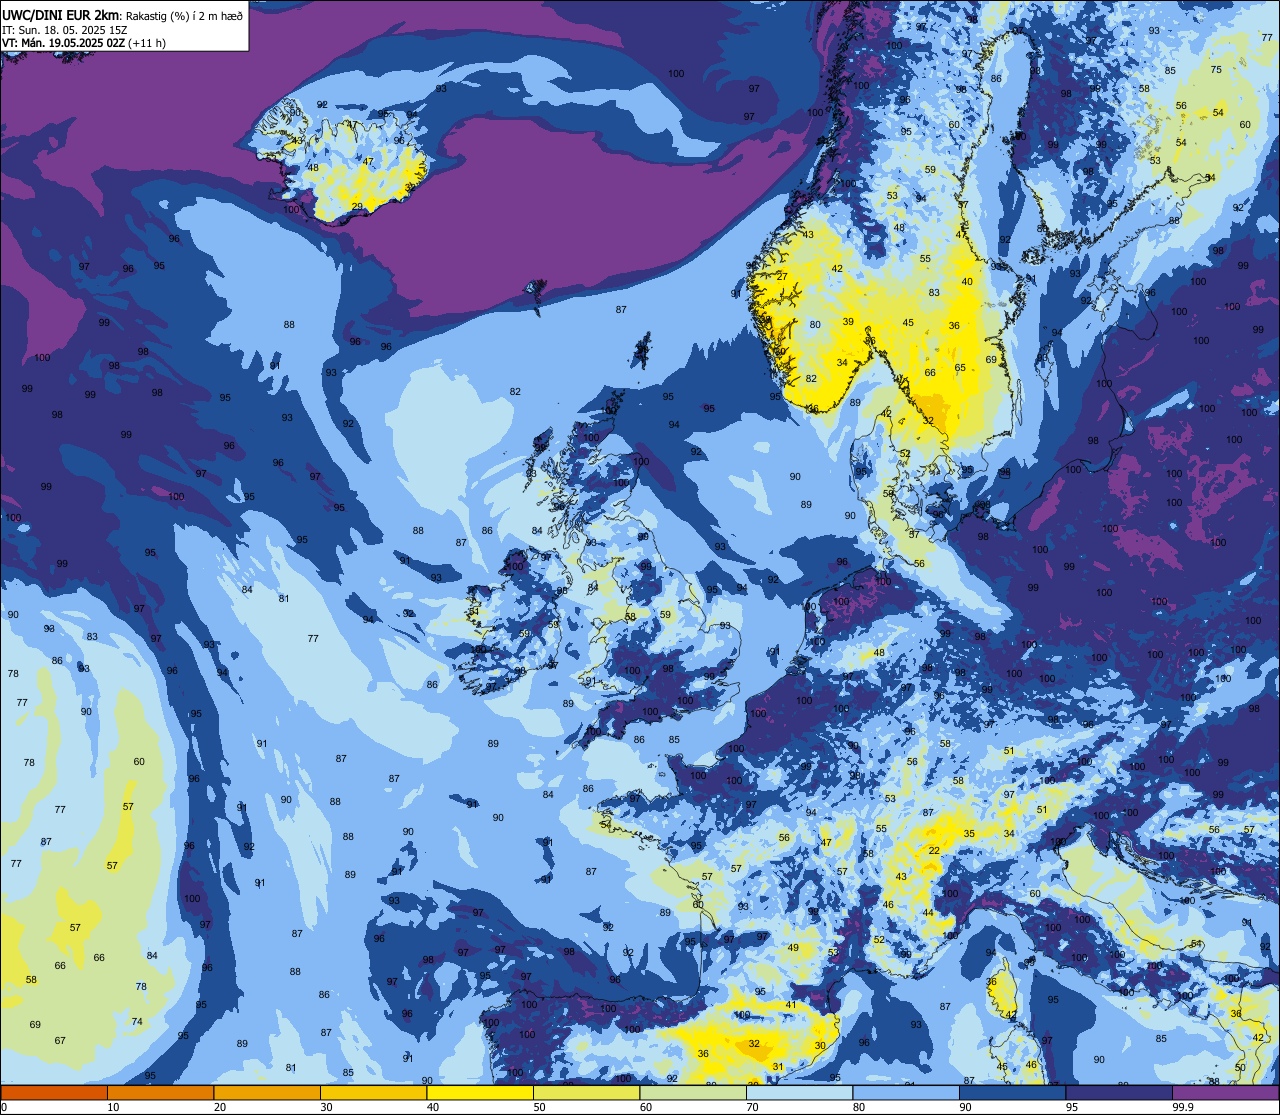Click the 60–70% light green legend swatch

(693, 1092)
